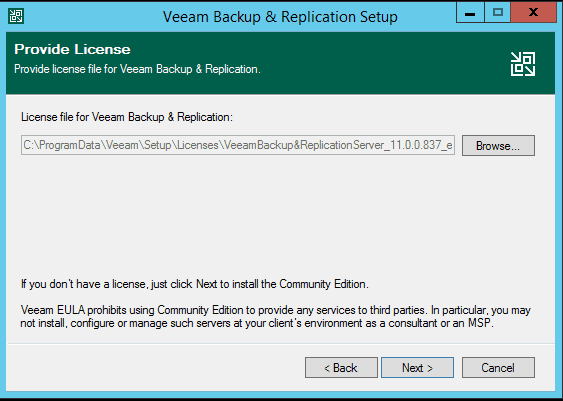This screenshot has height=401, width=563.
Task: Open the Browse dialog for license file
Action: 498,145
